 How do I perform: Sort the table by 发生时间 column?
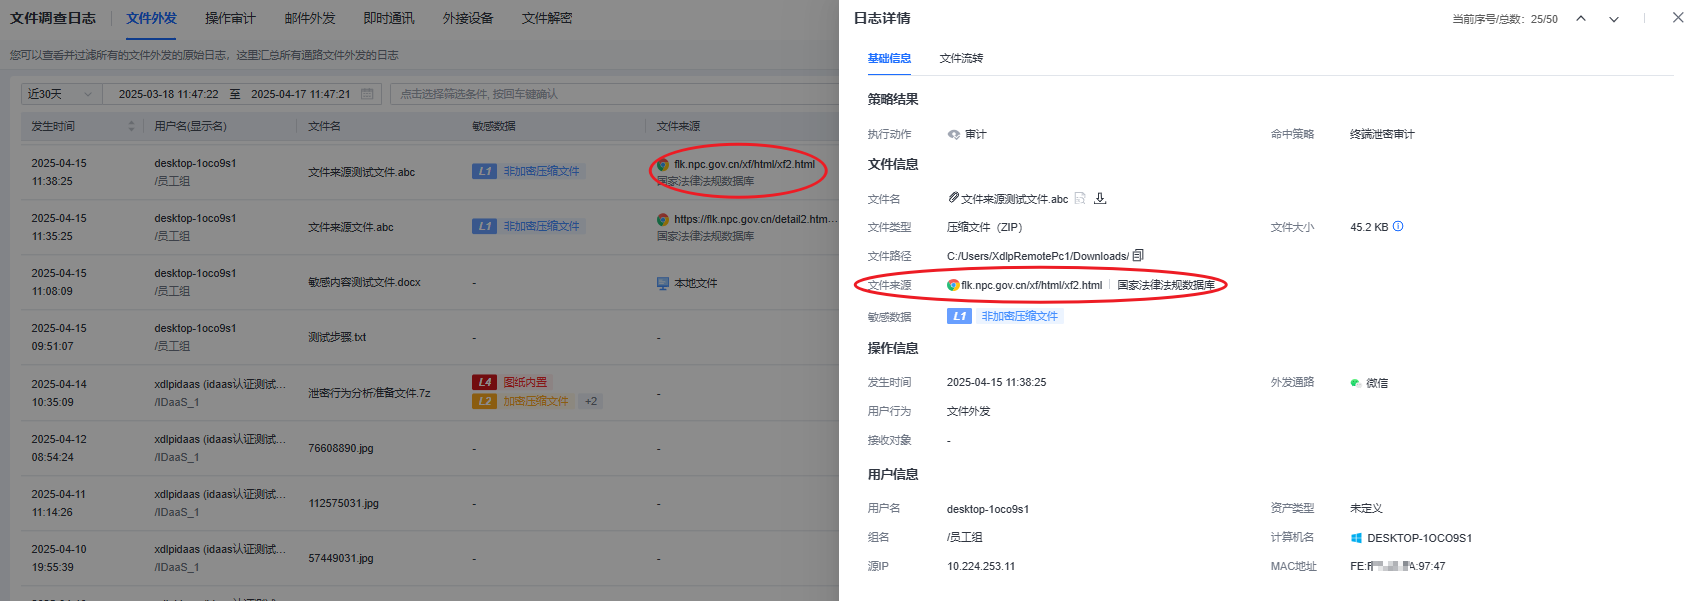[x=131, y=126]
